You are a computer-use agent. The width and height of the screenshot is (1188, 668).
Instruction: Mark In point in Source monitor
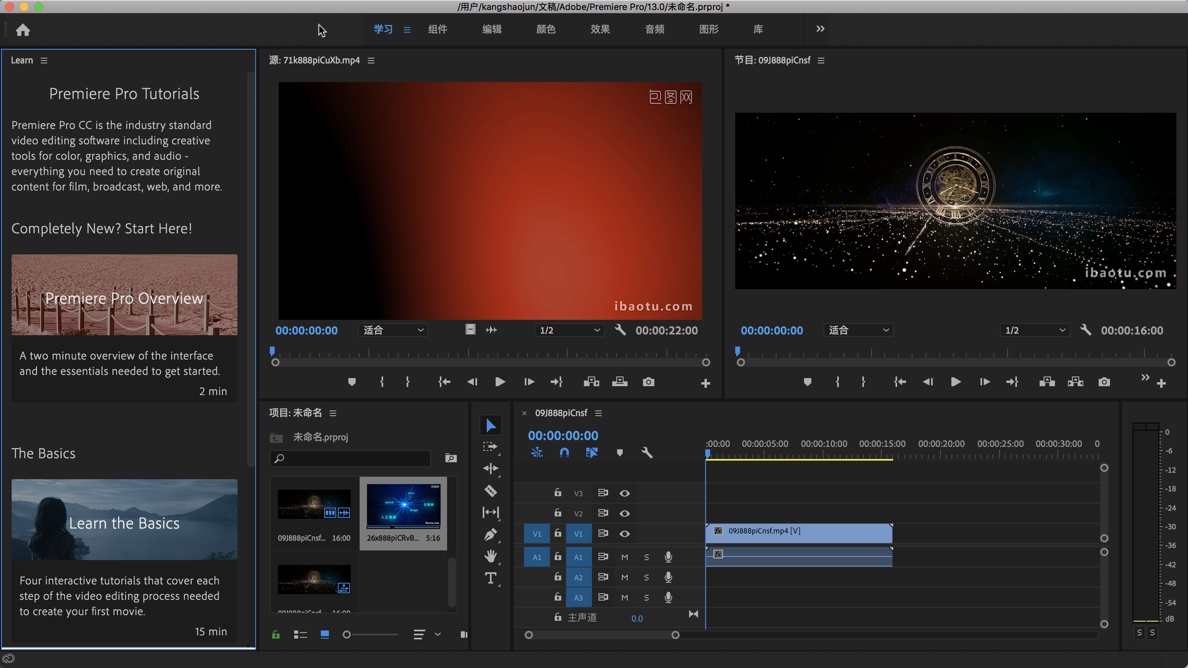pos(382,382)
